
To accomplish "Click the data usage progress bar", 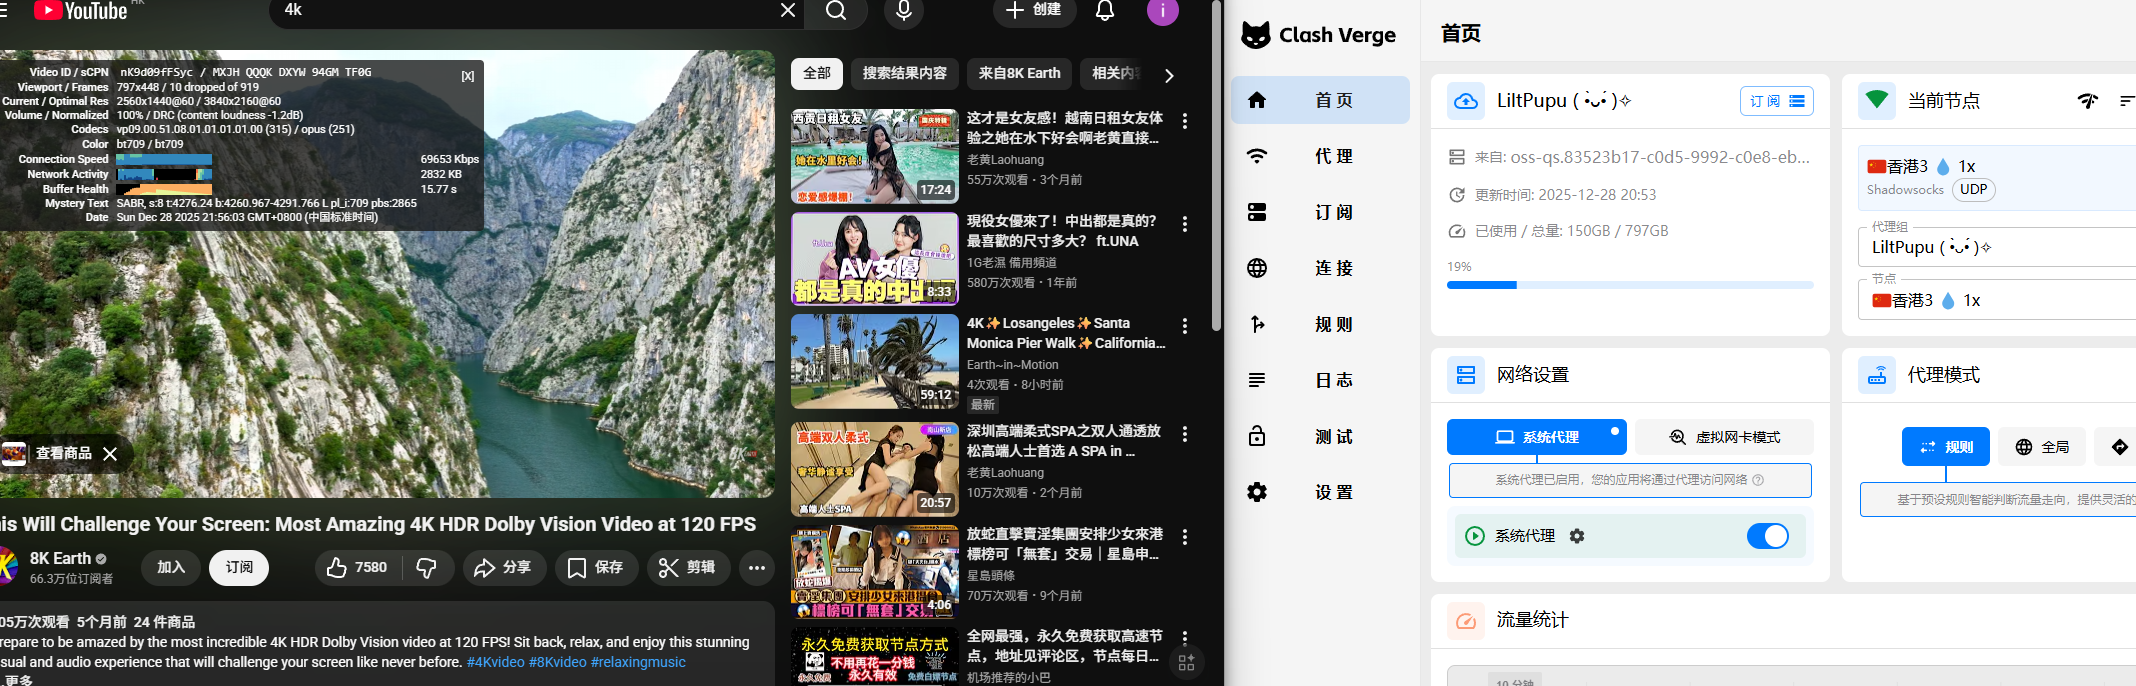I will tap(1630, 285).
